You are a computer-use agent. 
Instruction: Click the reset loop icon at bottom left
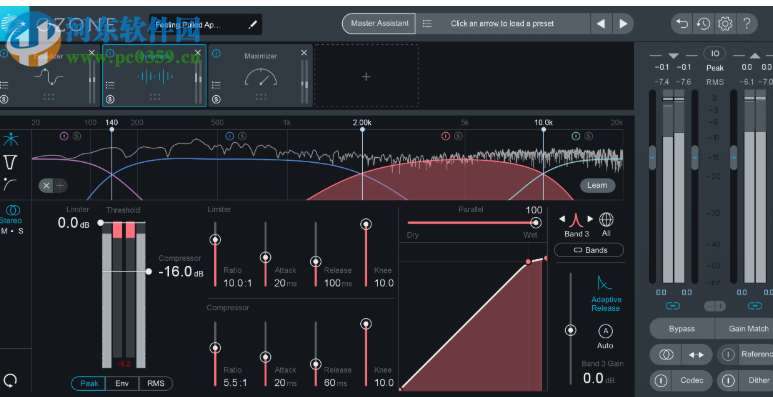tap(10, 380)
